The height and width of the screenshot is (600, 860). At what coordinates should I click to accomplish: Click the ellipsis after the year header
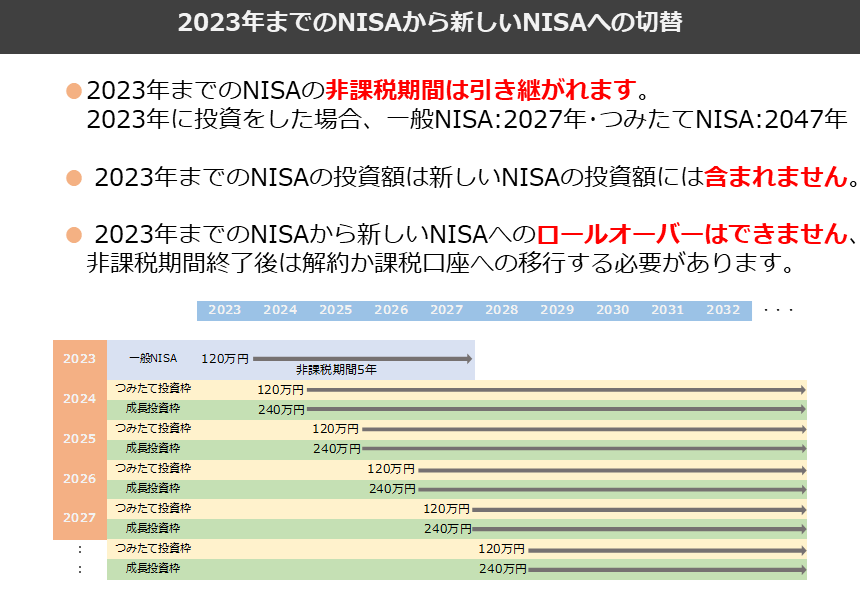(x=778, y=310)
